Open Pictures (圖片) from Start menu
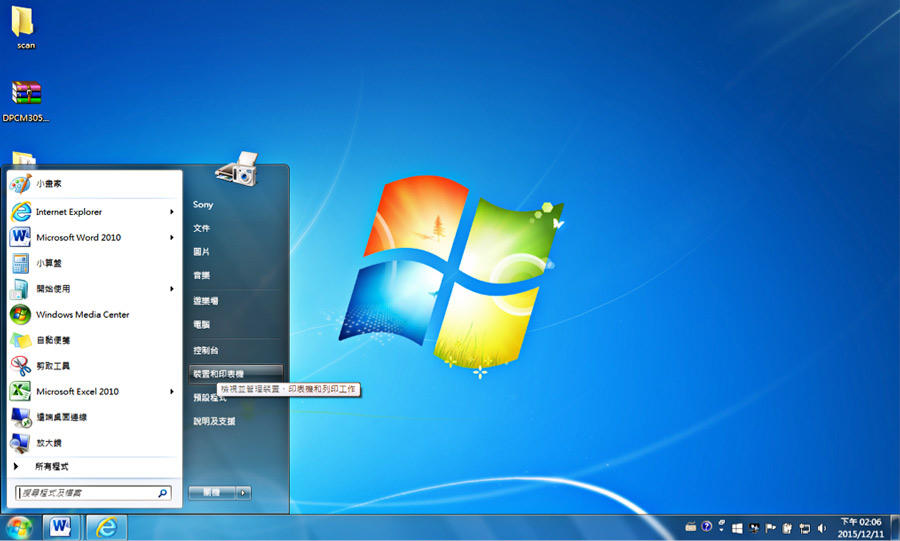The width and height of the screenshot is (900, 541). [235, 252]
